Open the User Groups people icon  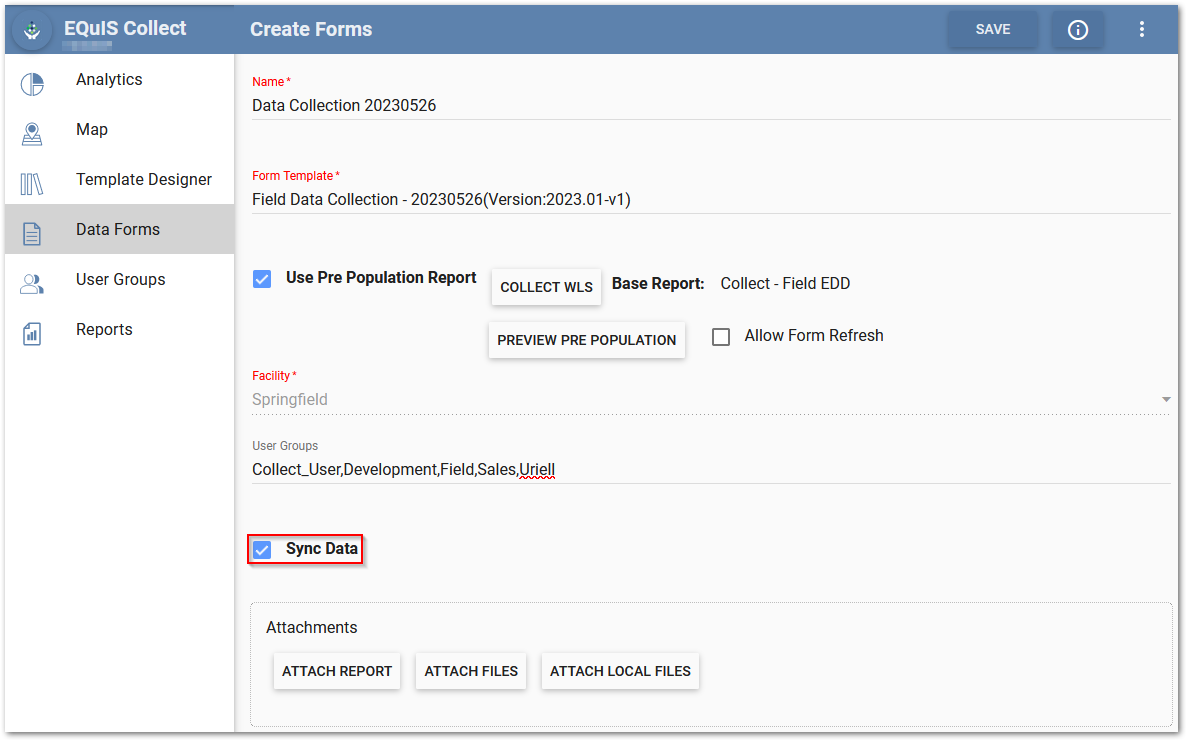coord(32,284)
